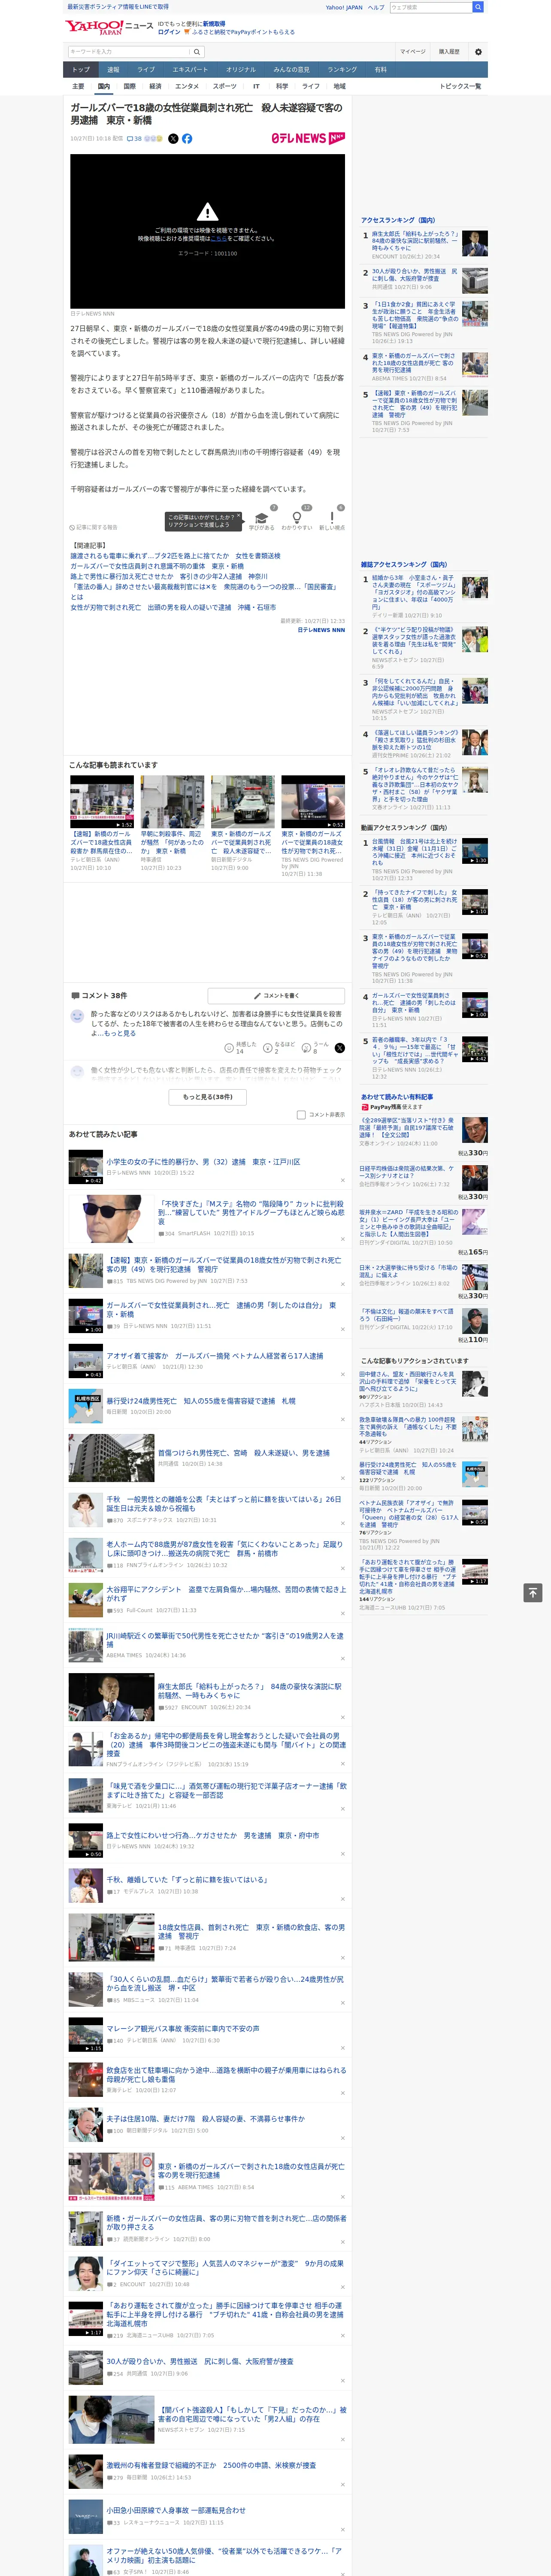
Task: Select the トップ navigation tab
Action: [81, 70]
